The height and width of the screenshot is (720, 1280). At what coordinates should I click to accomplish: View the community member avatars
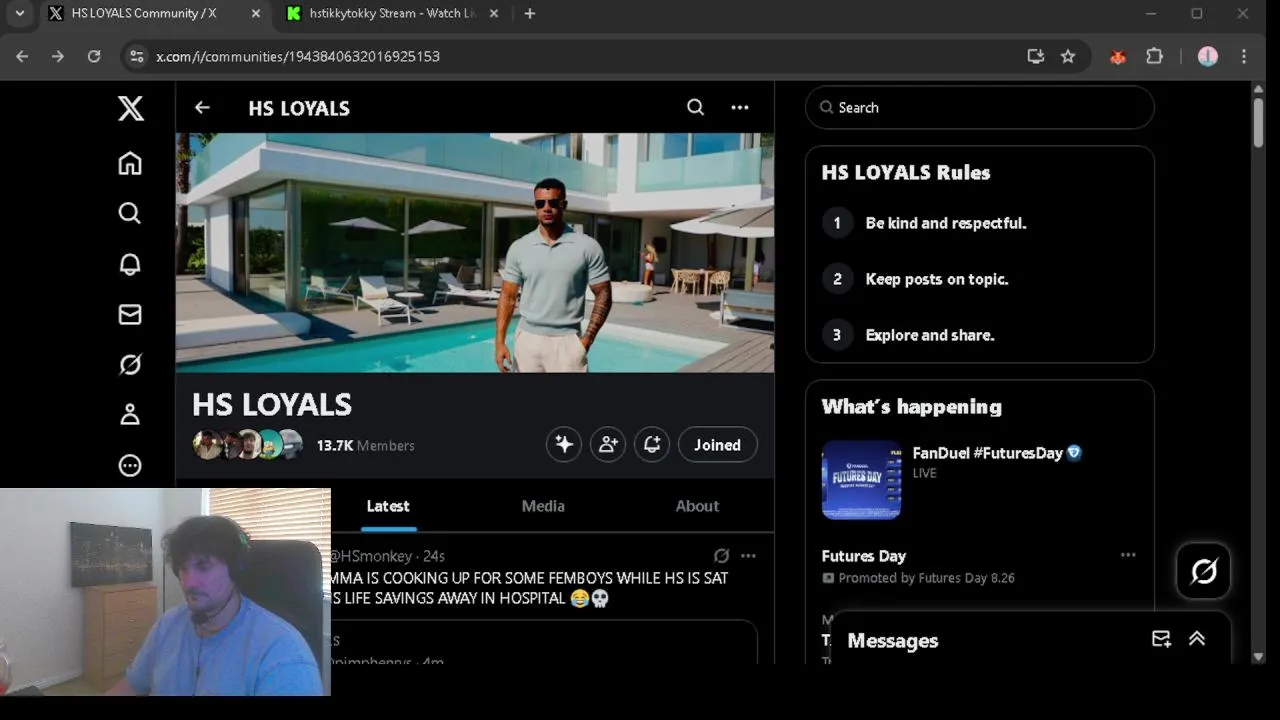[247, 445]
